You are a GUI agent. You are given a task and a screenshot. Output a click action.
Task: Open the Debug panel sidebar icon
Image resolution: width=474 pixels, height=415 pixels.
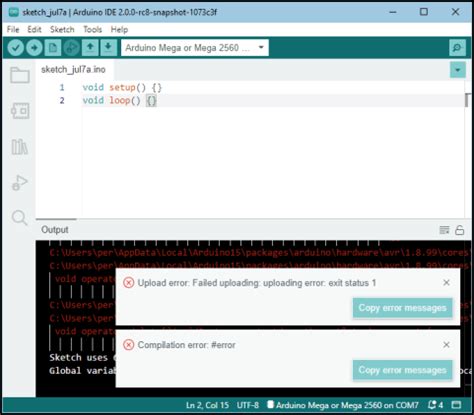click(20, 182)
